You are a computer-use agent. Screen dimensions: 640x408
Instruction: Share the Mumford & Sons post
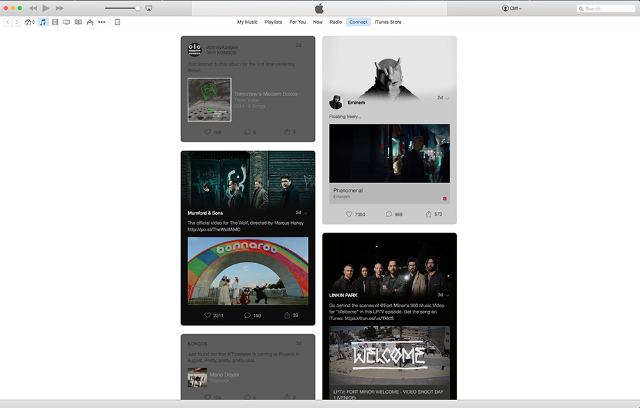pos(287,315)
